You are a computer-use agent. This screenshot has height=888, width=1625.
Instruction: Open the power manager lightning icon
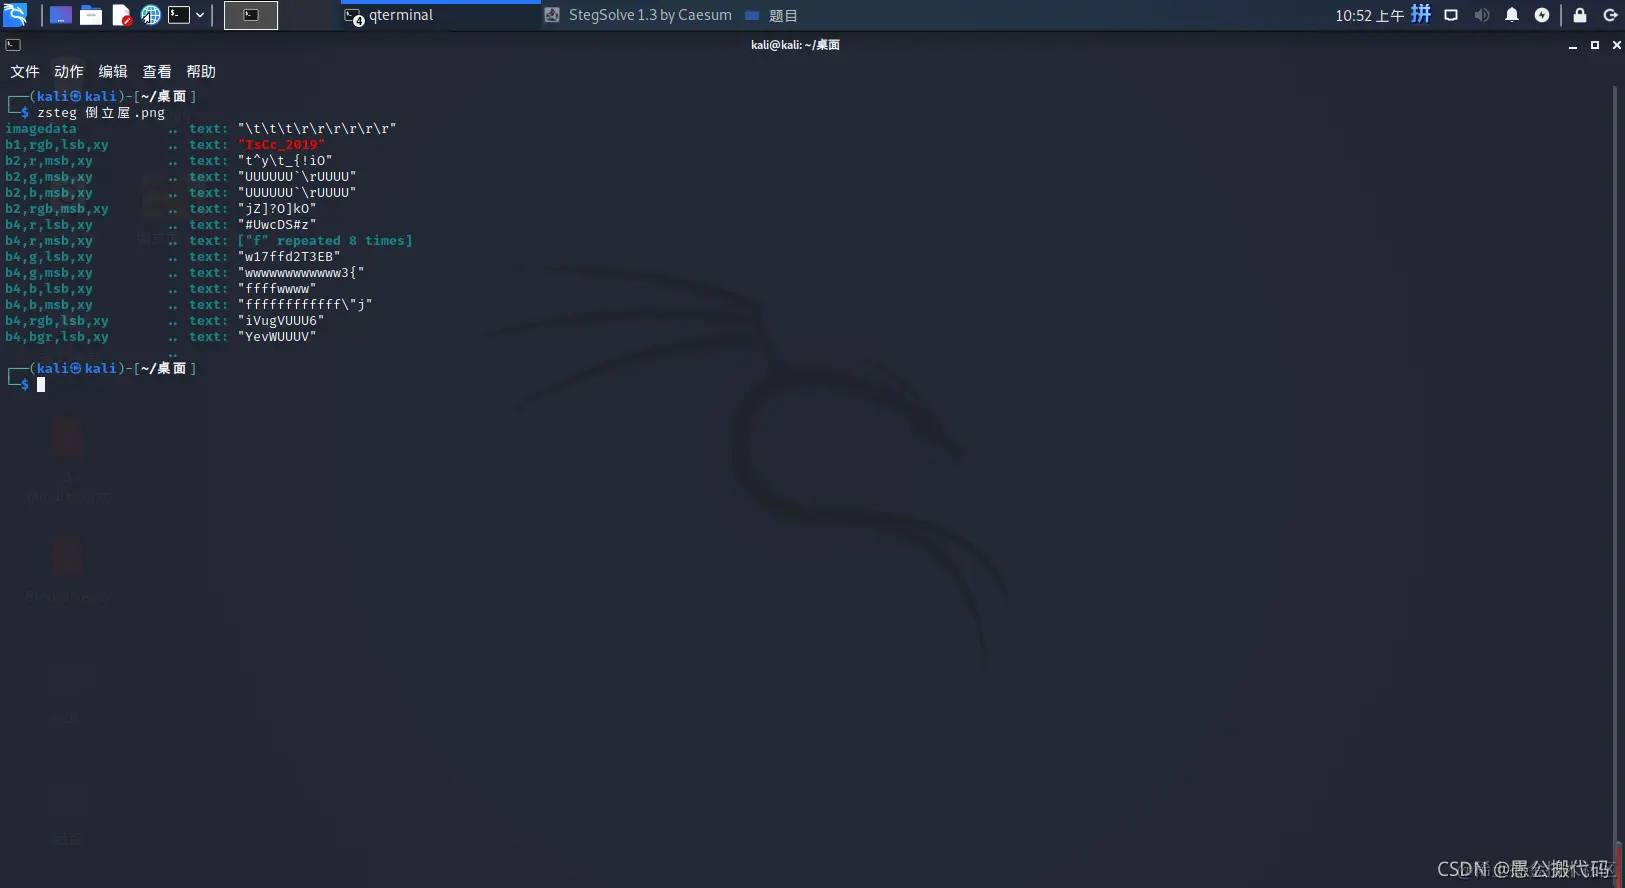click(1542, 15)
